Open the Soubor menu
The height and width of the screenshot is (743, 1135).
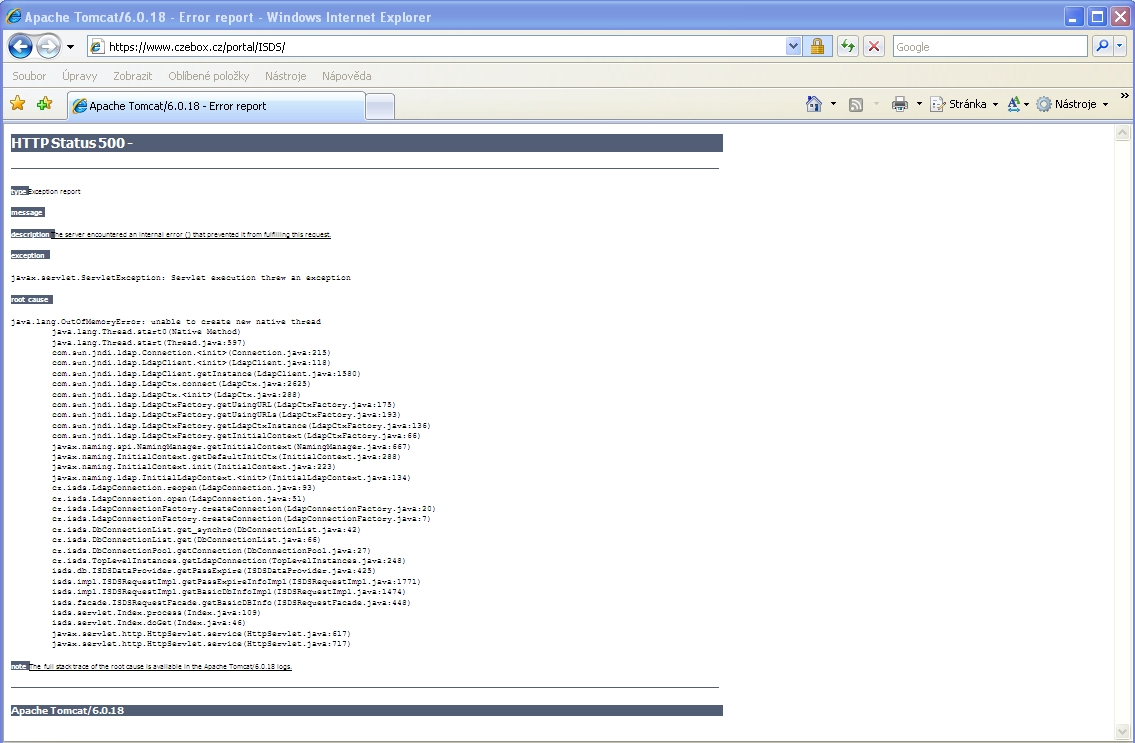pyautogui.click(x=29, y=76)
